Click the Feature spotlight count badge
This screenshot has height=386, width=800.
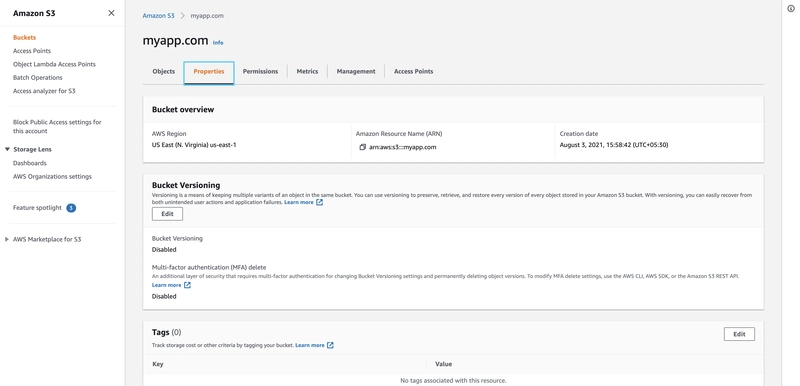71,208
